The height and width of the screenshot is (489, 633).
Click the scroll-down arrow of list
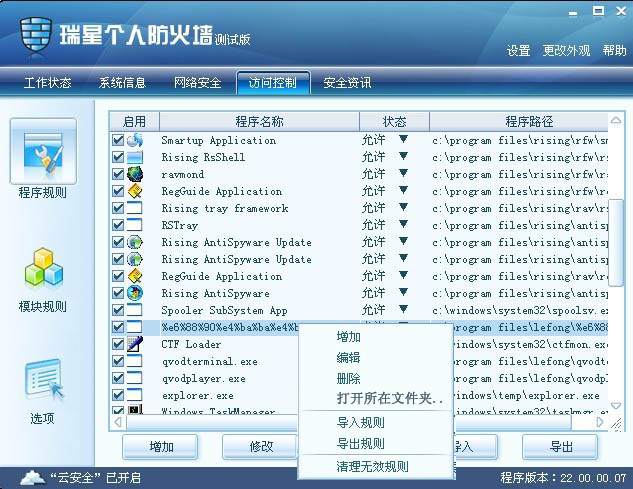[616, 405]
